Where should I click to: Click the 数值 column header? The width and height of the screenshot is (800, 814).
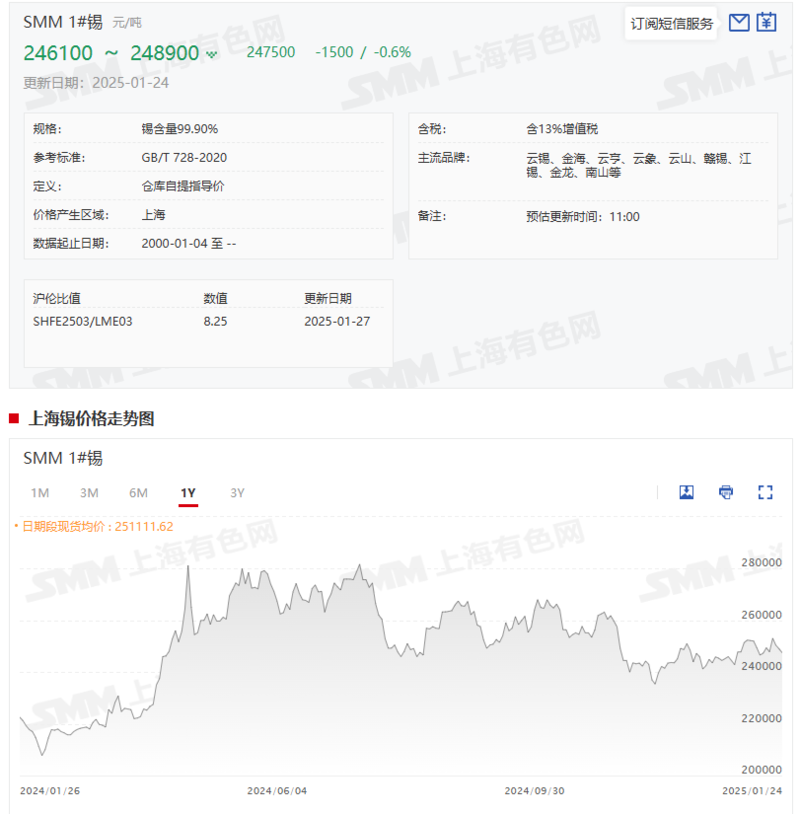tap(215, 299)
